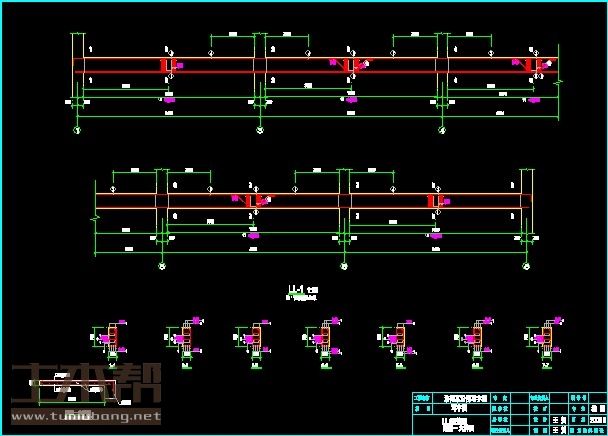Viewport: 608px width, 436px height.
Task: Click rightmost red splice marker on upper beam
Action: coord(530,65)
